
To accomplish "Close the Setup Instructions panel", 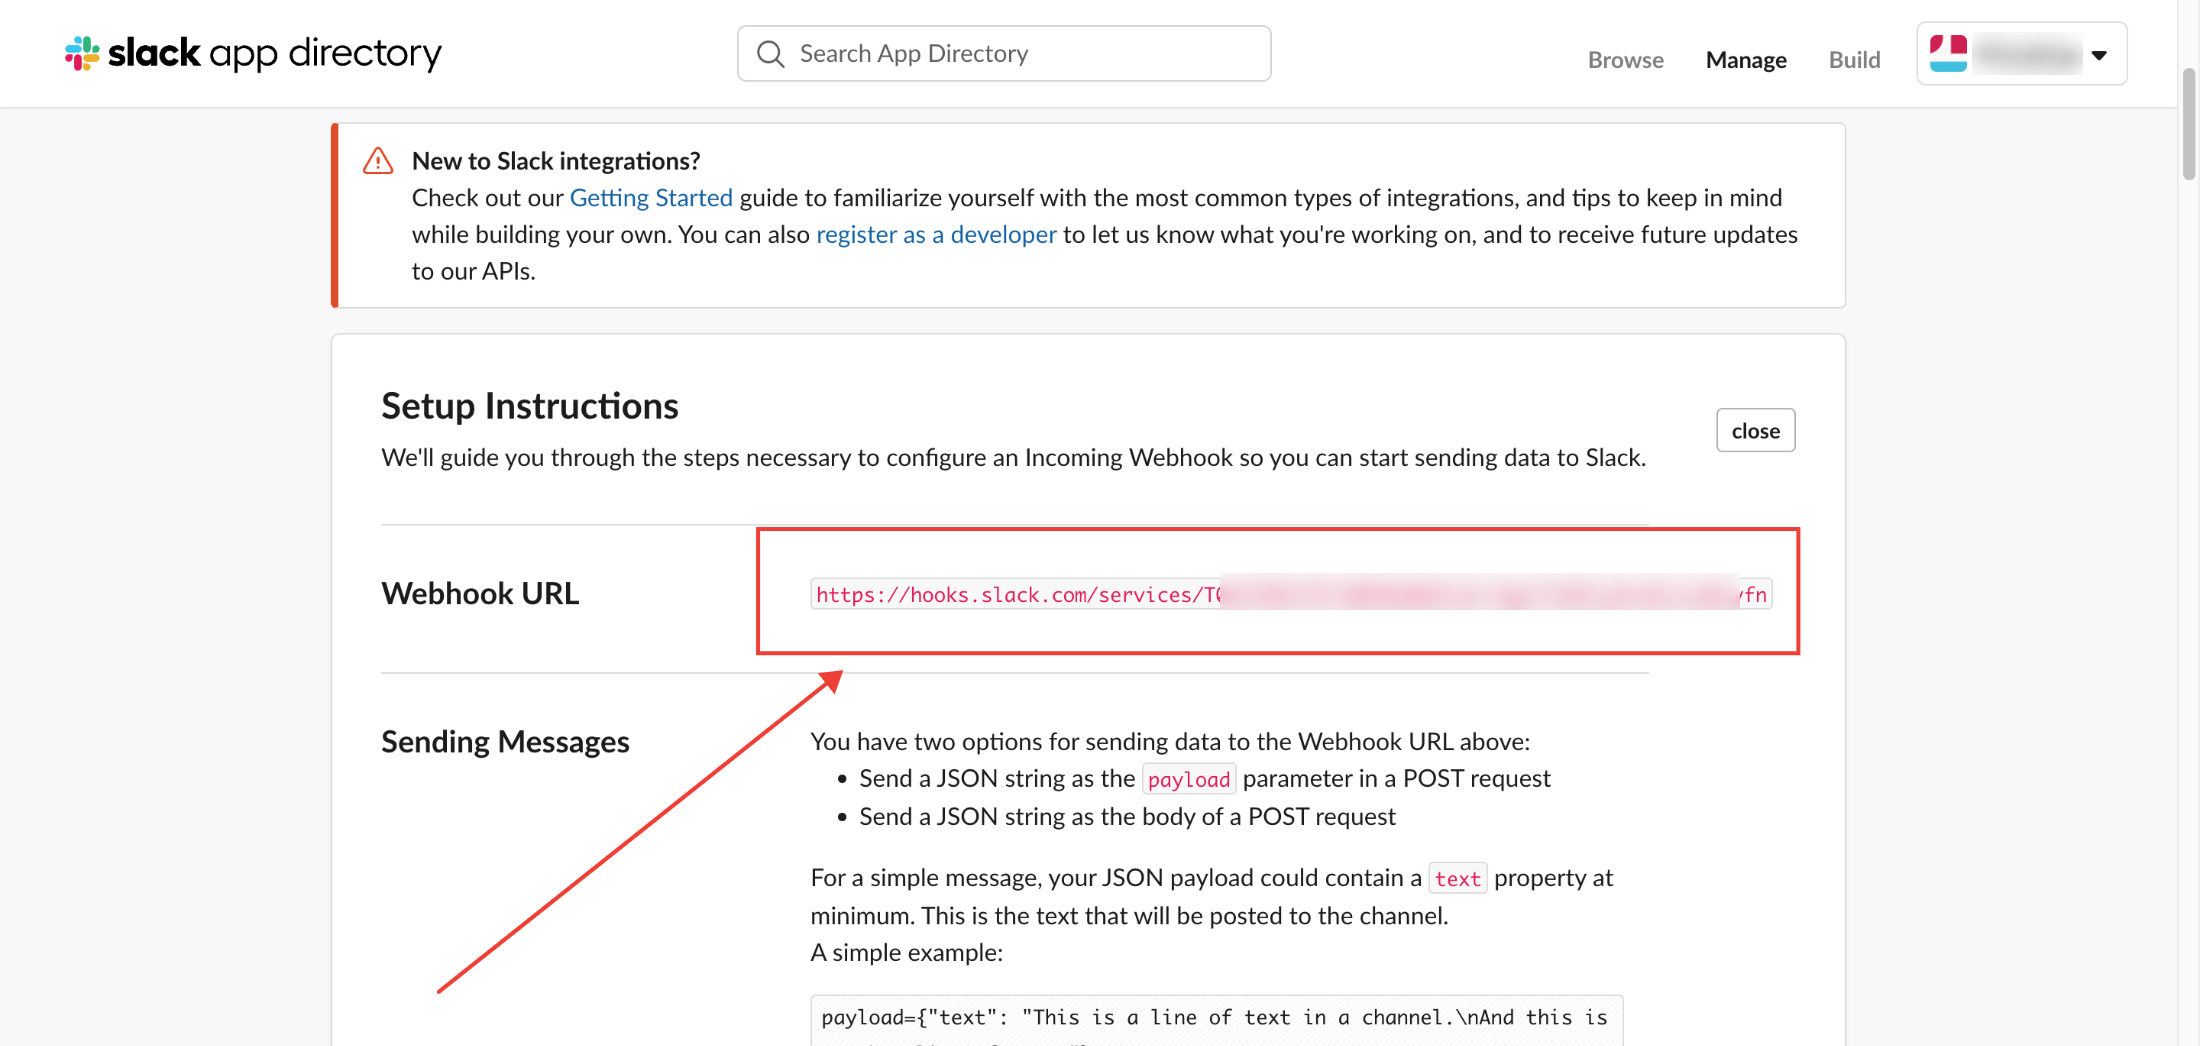I will coord(1755,431).
